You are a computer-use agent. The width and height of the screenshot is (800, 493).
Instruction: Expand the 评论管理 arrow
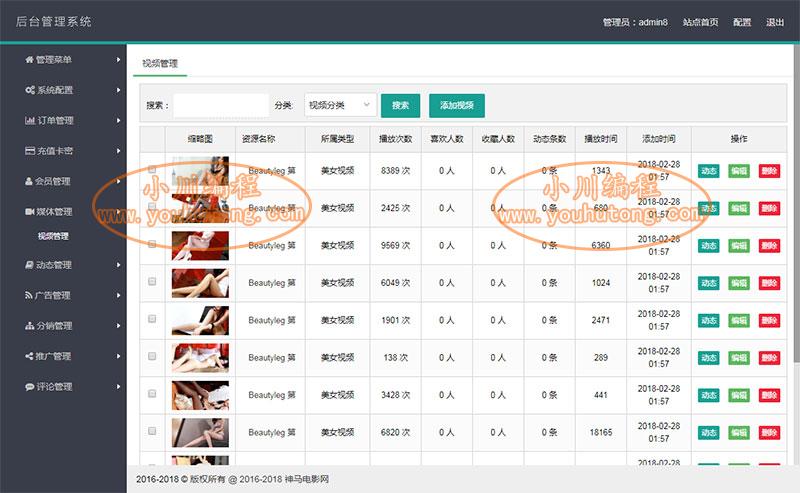118,387
